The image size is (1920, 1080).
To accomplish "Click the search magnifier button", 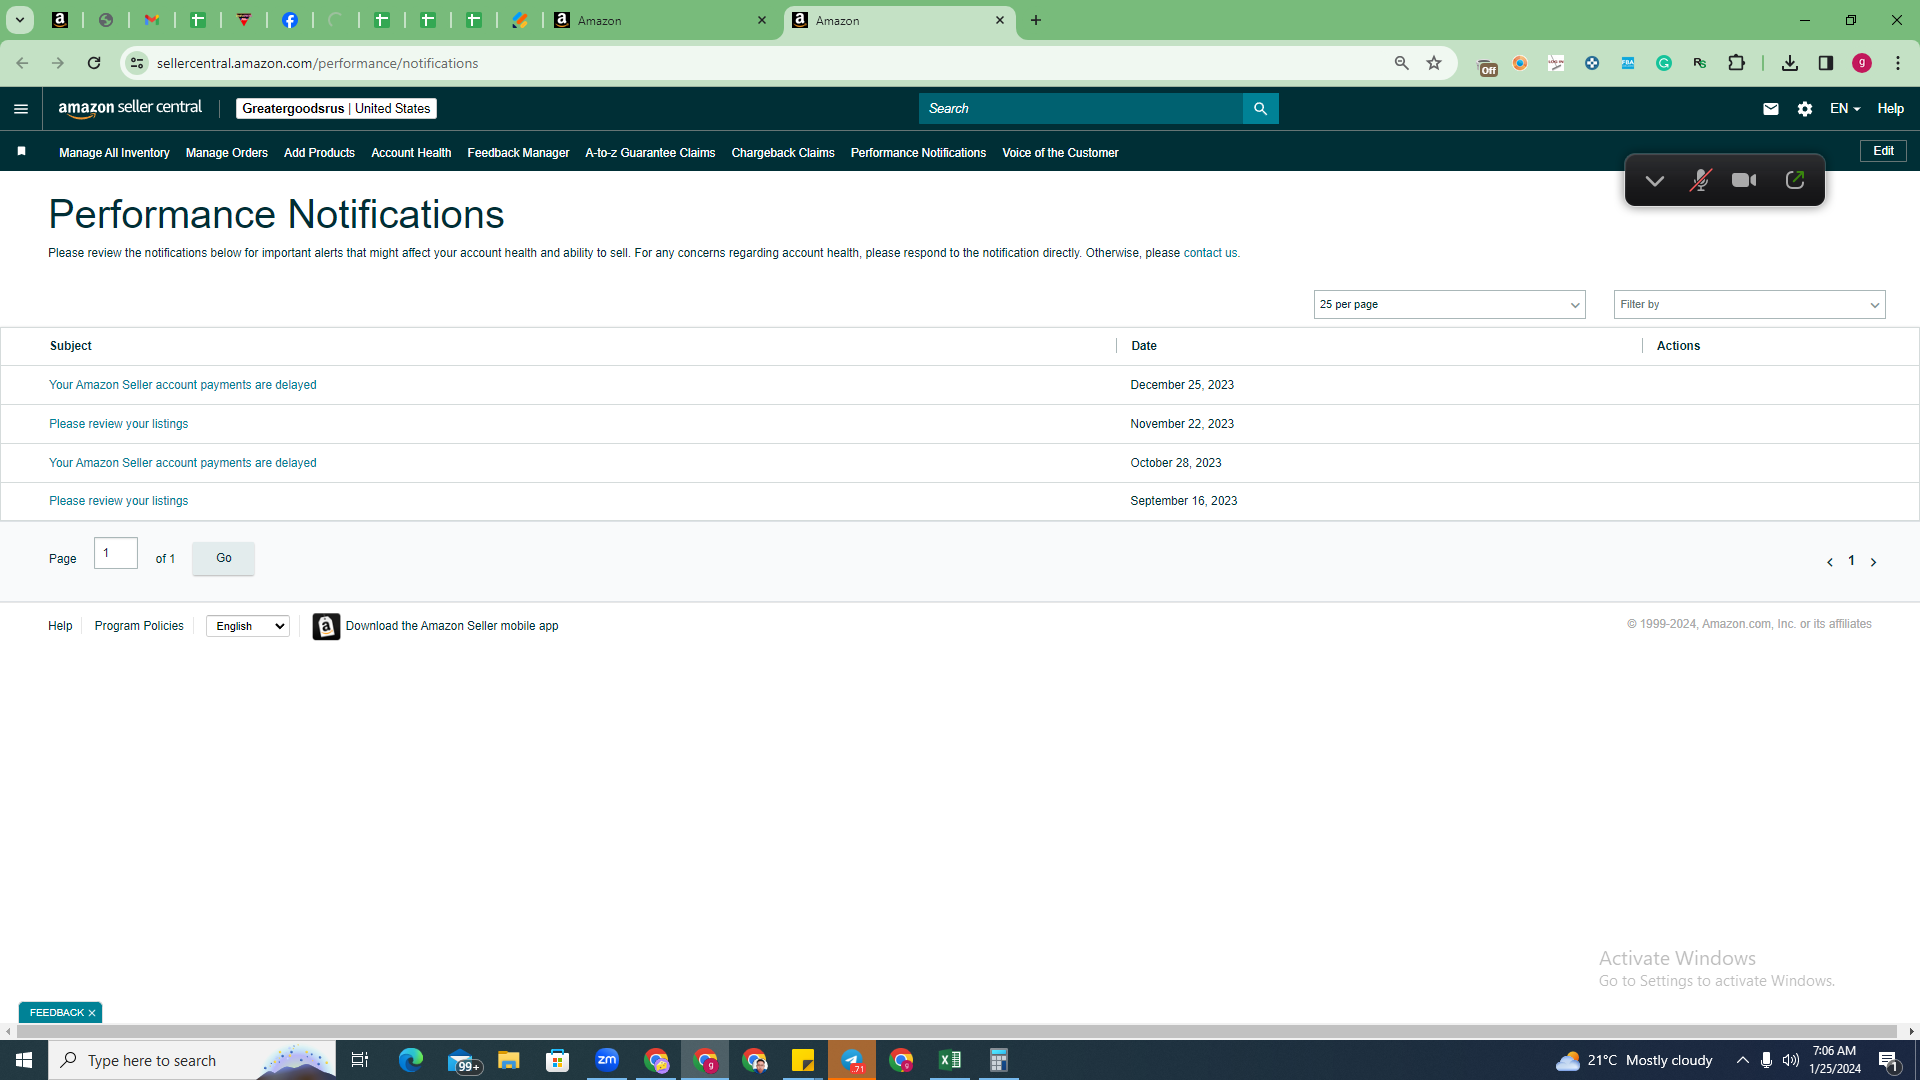I will coord(1260,109).
